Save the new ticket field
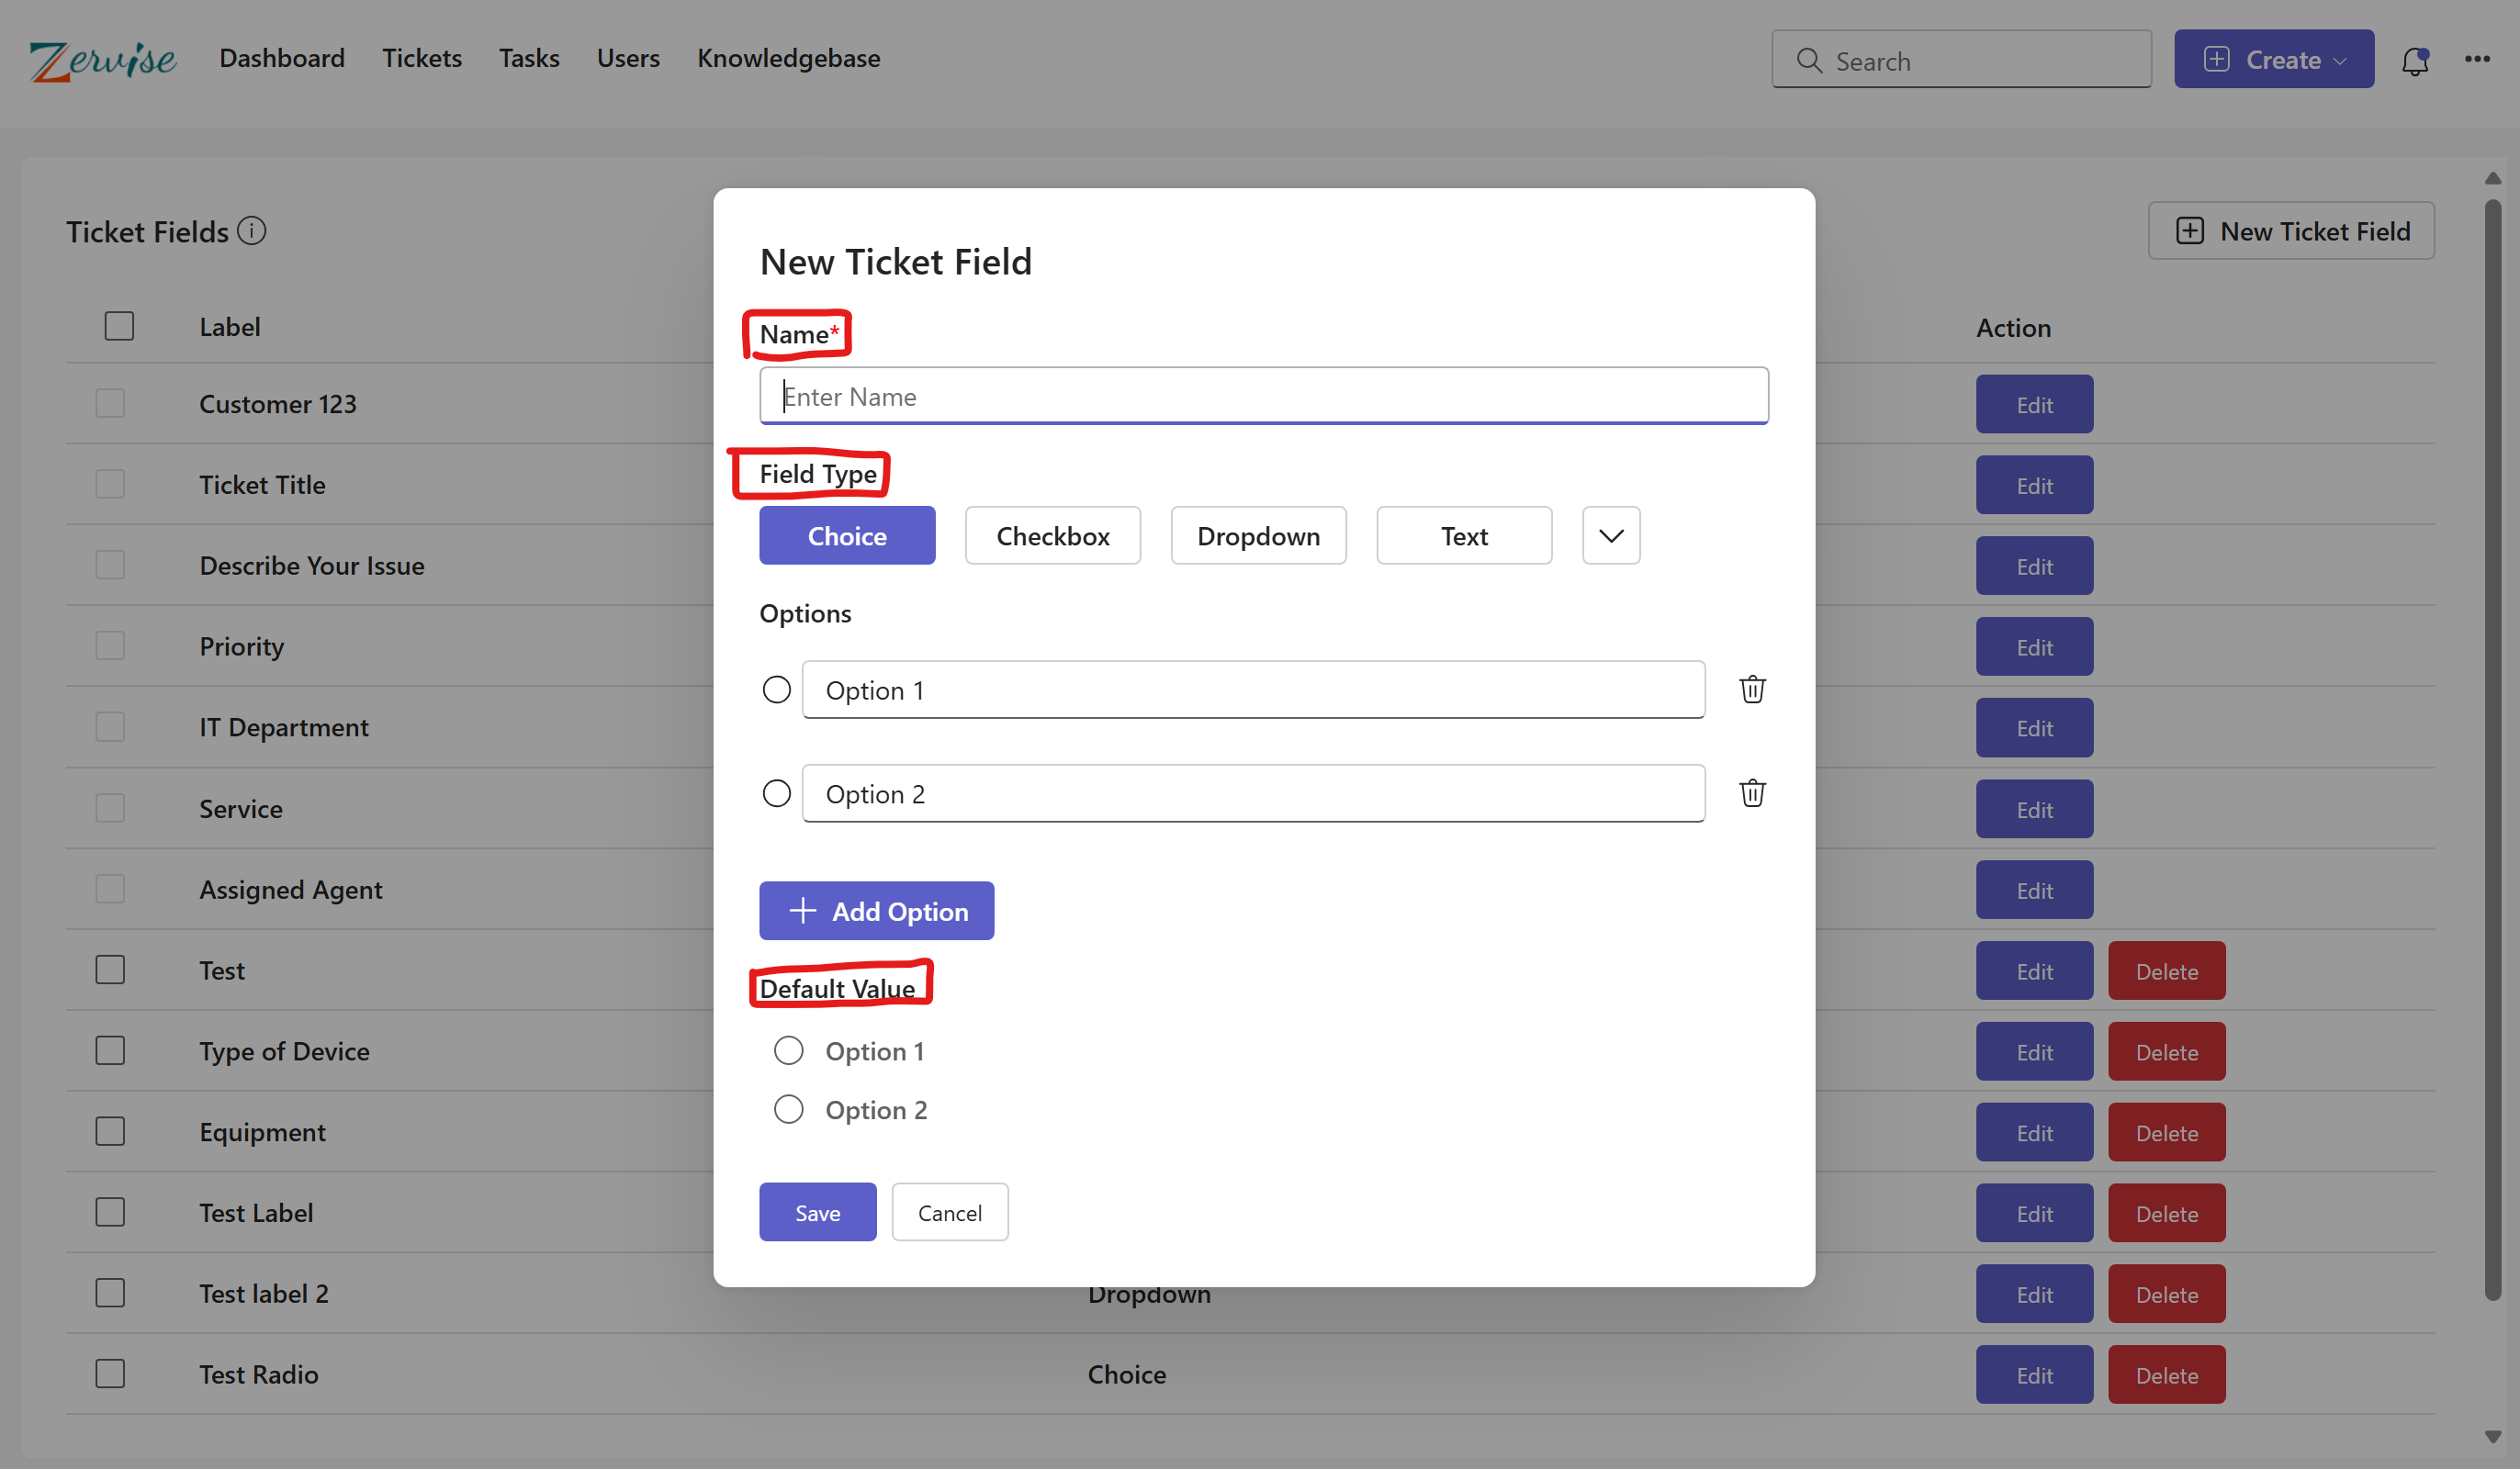 pyautogui.click(x=817, y=1211)
